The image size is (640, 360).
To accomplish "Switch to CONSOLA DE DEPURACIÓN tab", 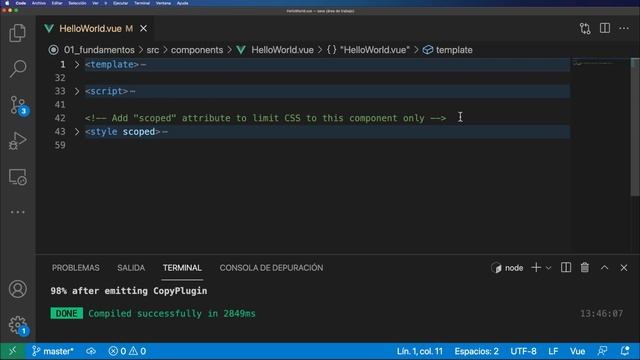I will pyautogui.click(x=271, y=268).
